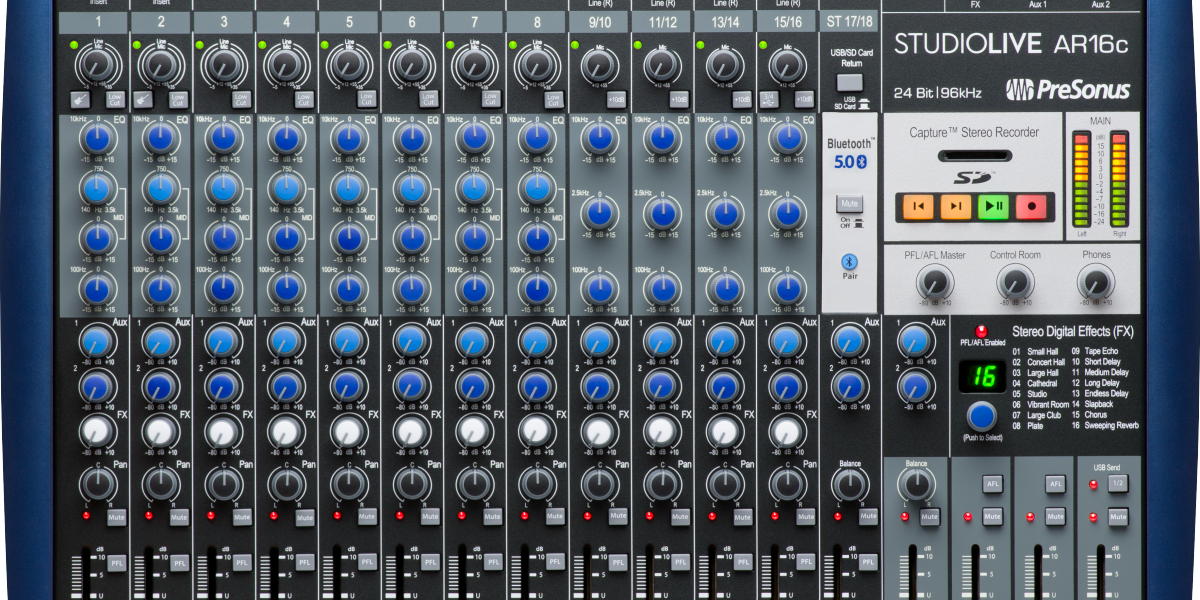Click the Phones level knob
Image resolution: width=1200 pixels, height=600 pixels.
point(1096,284)
